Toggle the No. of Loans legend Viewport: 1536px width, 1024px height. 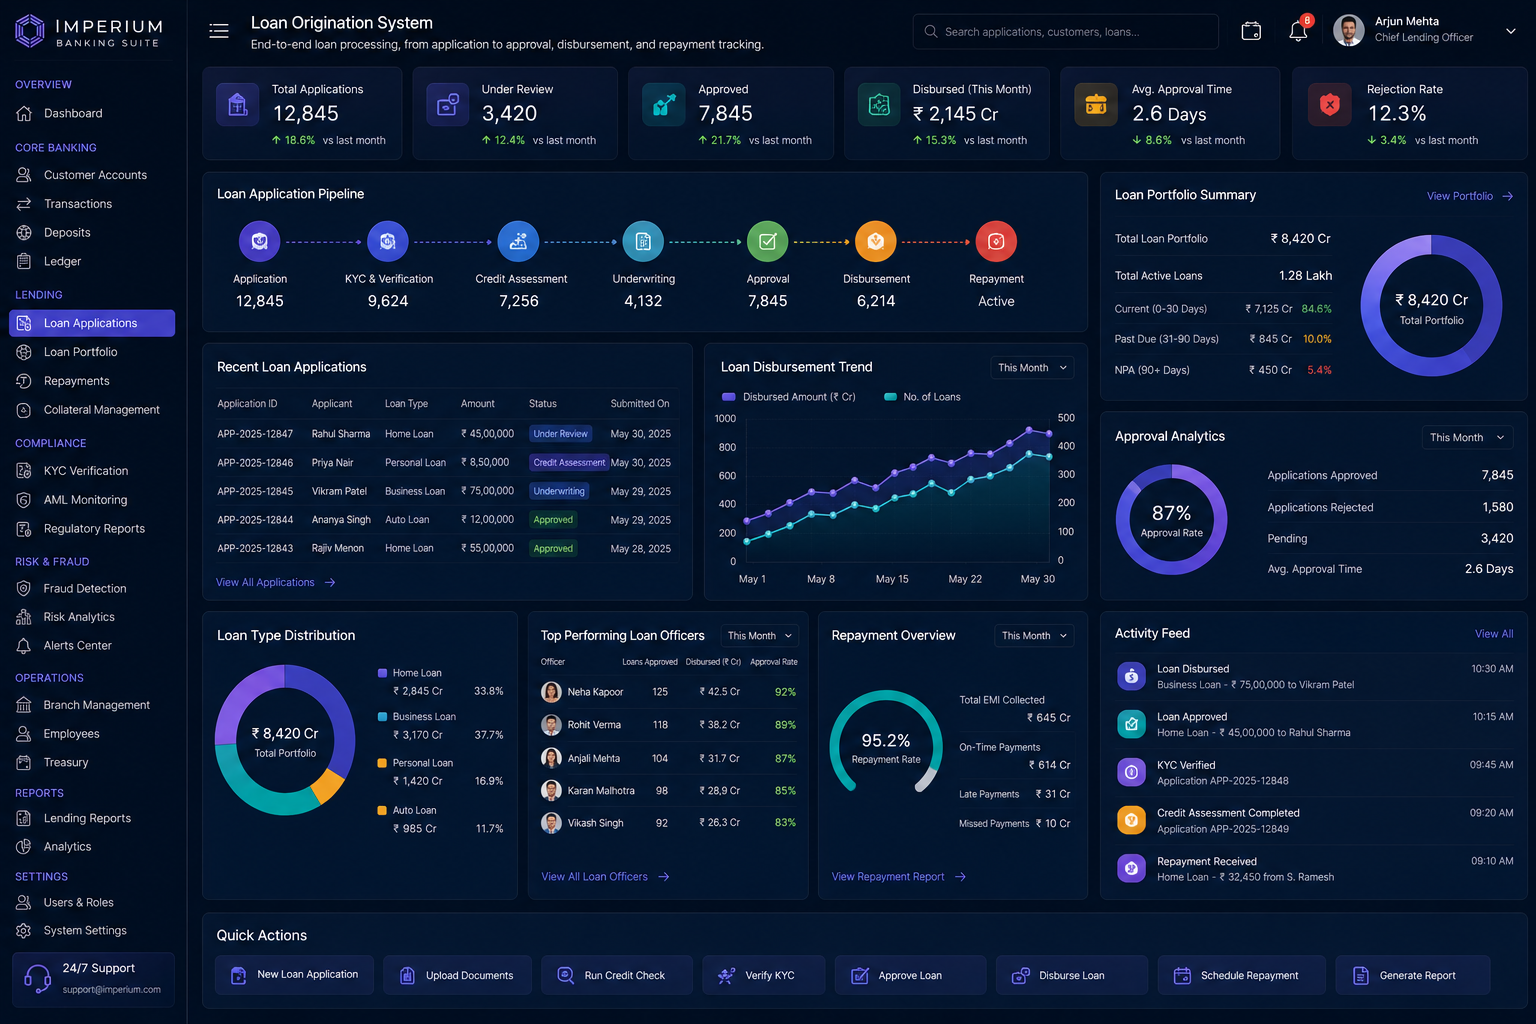[x=922, y=397]
